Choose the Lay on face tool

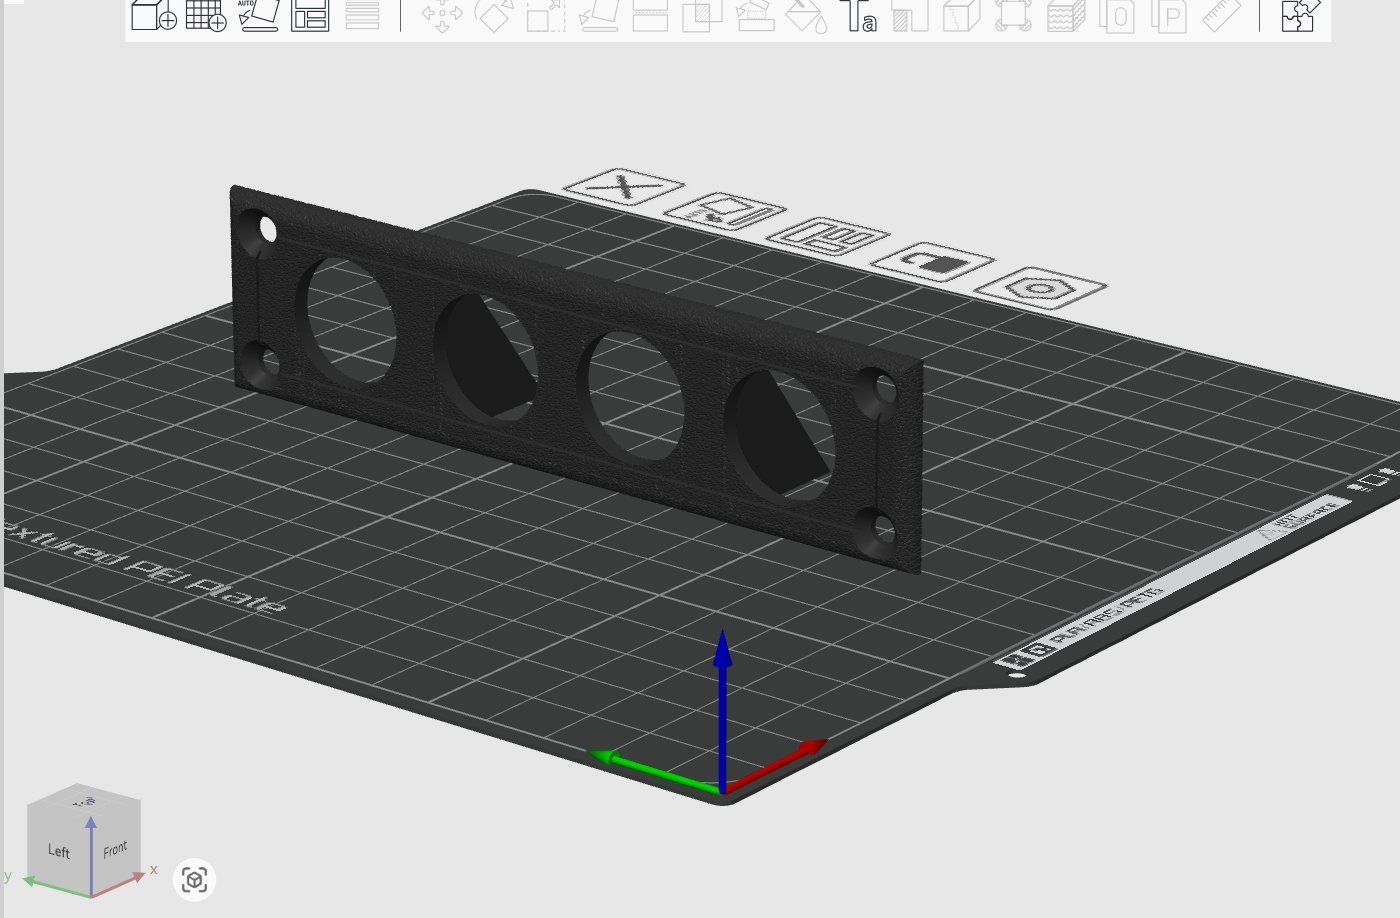(x=598, y=15)
